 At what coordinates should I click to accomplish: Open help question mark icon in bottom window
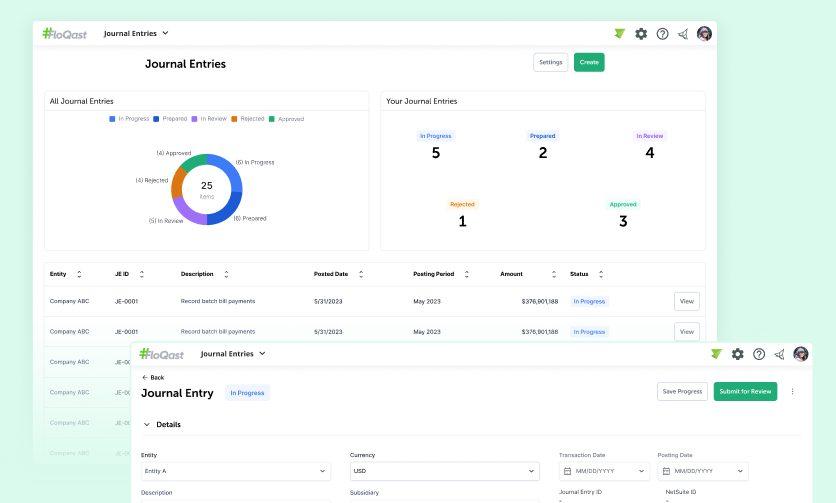click(x=759, y=354)
